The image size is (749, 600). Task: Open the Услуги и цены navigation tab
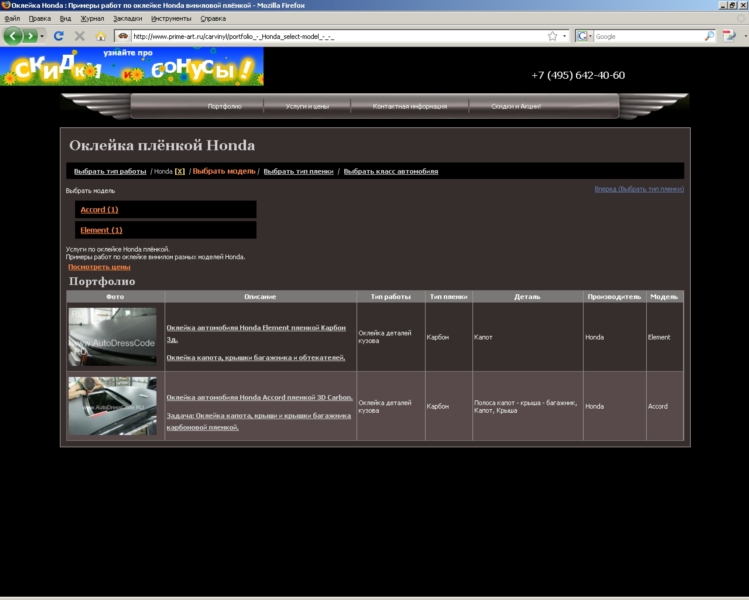tap(307, 106)
